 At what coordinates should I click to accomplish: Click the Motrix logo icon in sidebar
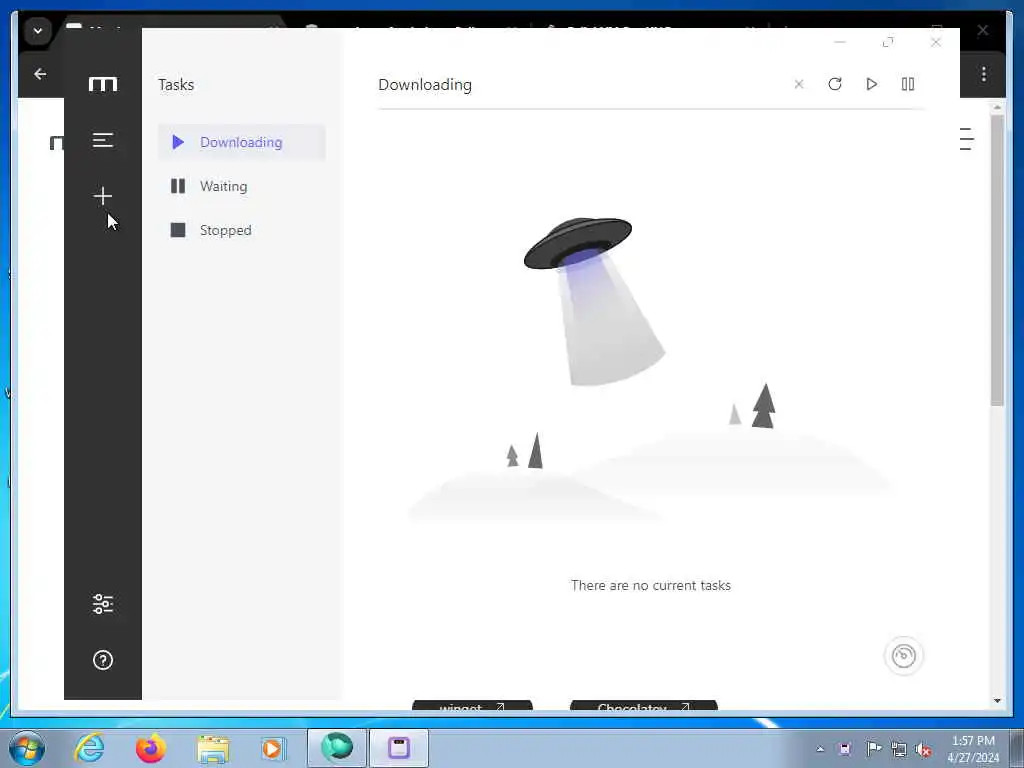point(103,84)
